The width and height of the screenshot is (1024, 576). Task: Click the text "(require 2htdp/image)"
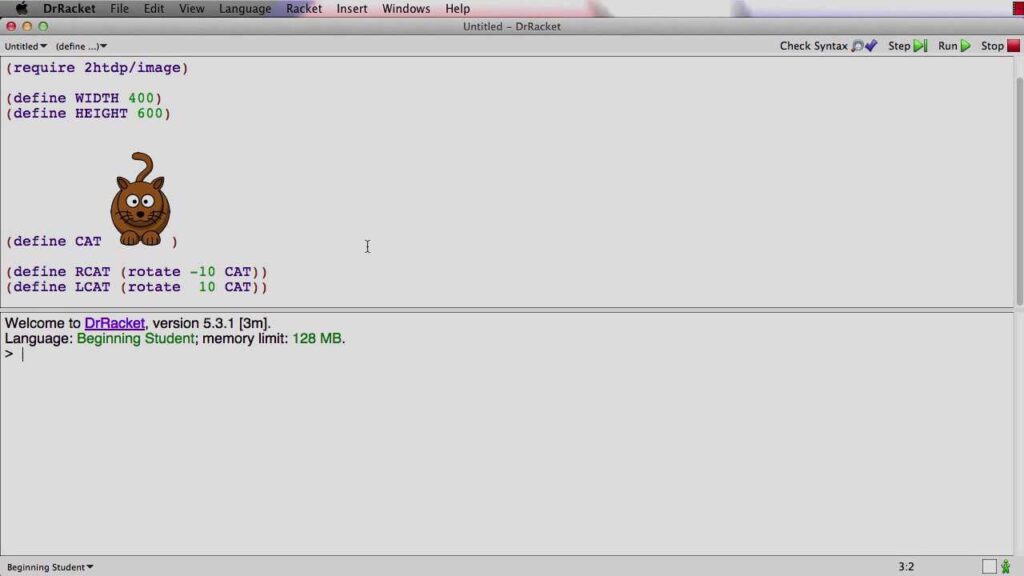click(x=97, y=68)
